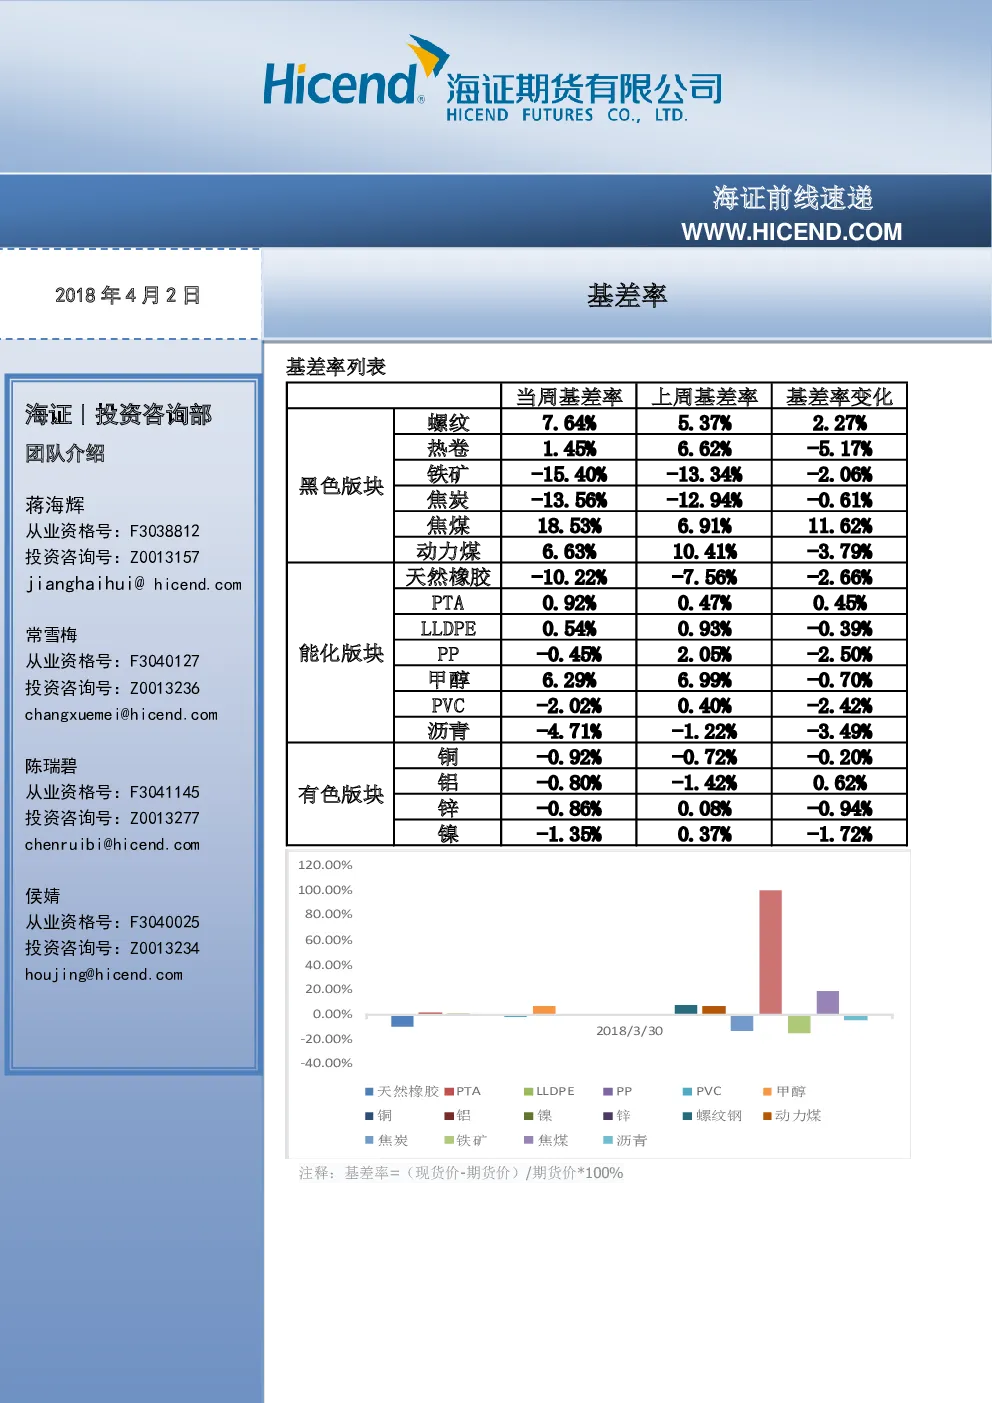Select the 10.41% last week value
The width and height of the screenshot is (992, 1403).
point(704,551)
